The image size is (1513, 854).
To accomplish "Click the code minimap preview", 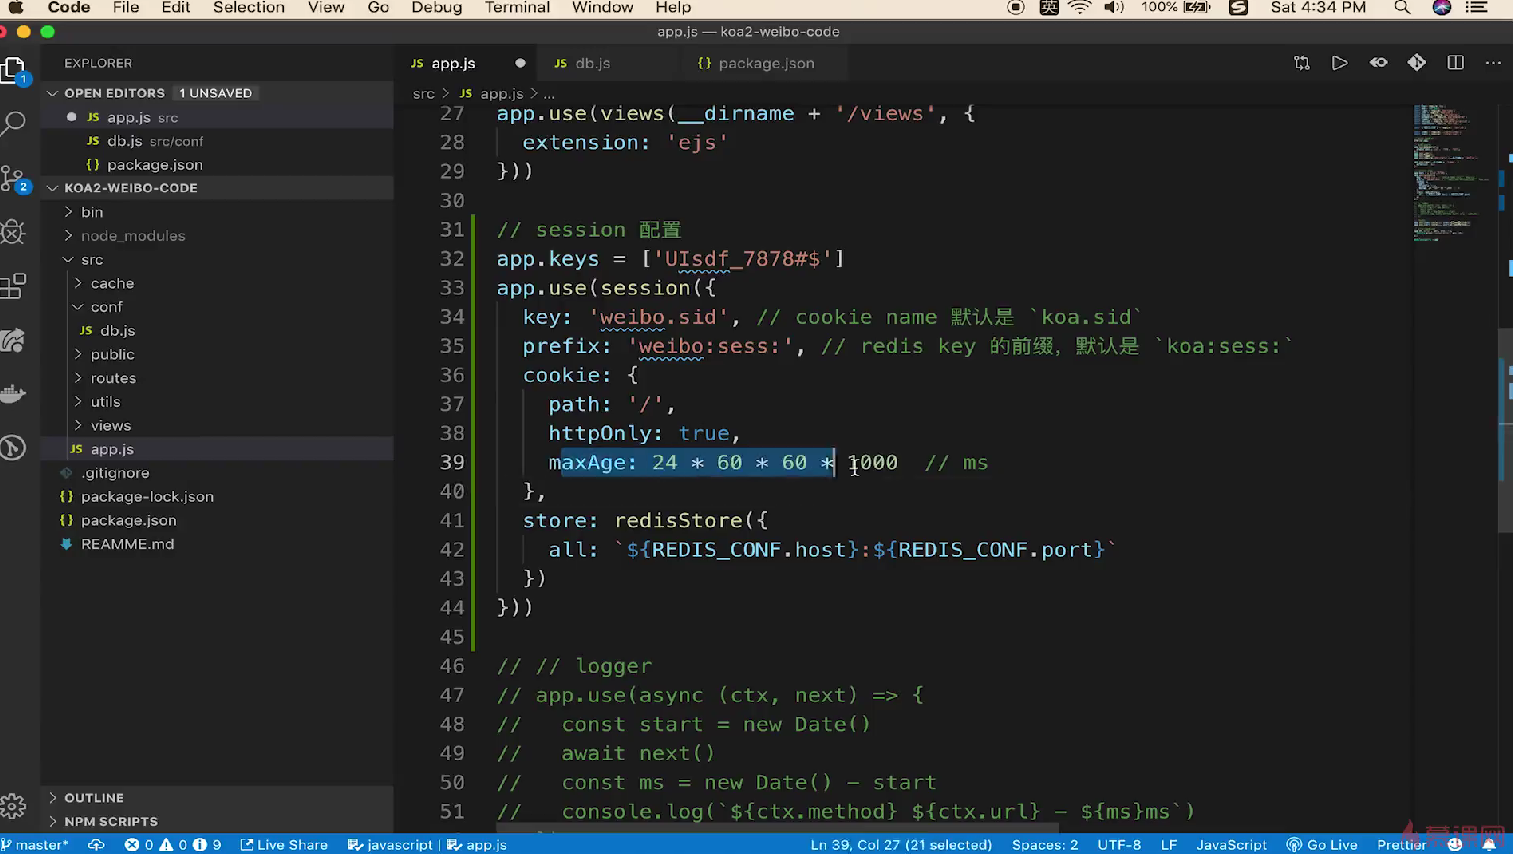I will coord(1450,170).
